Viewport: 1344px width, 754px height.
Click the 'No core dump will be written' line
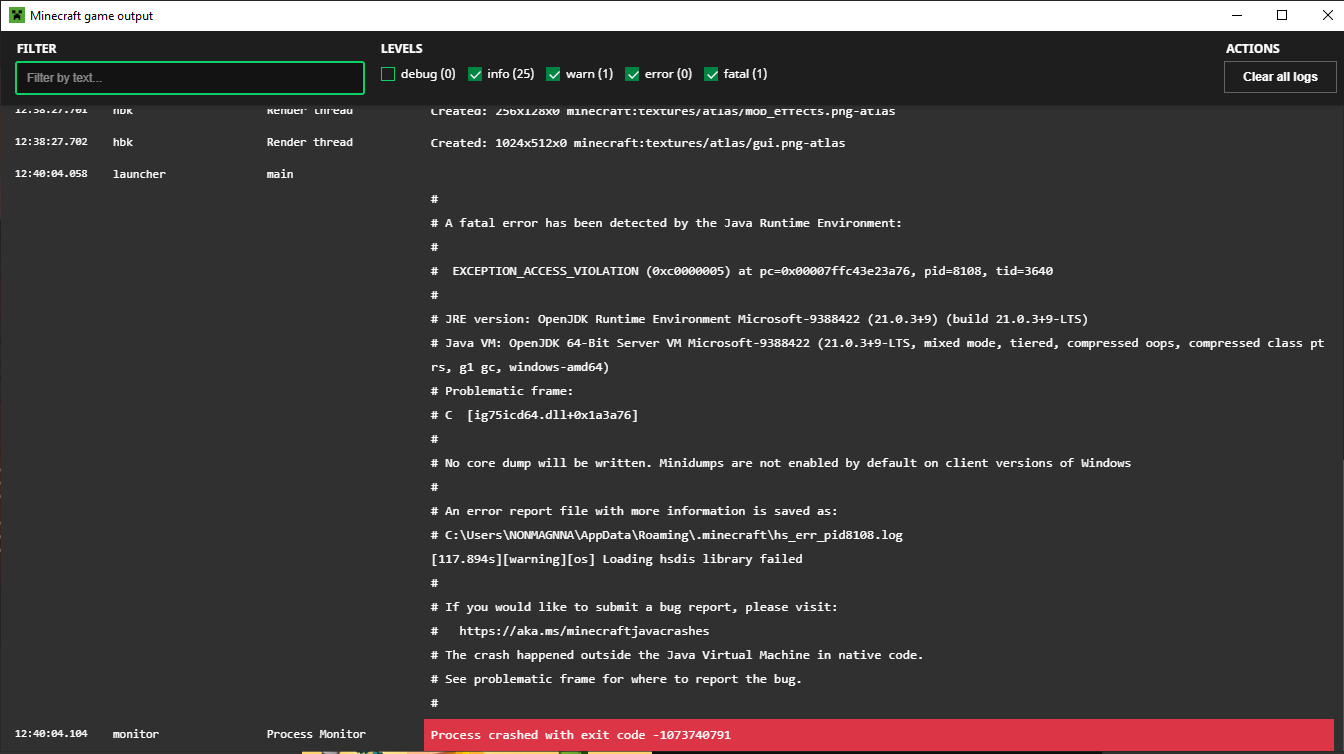[x=780, y=463]
